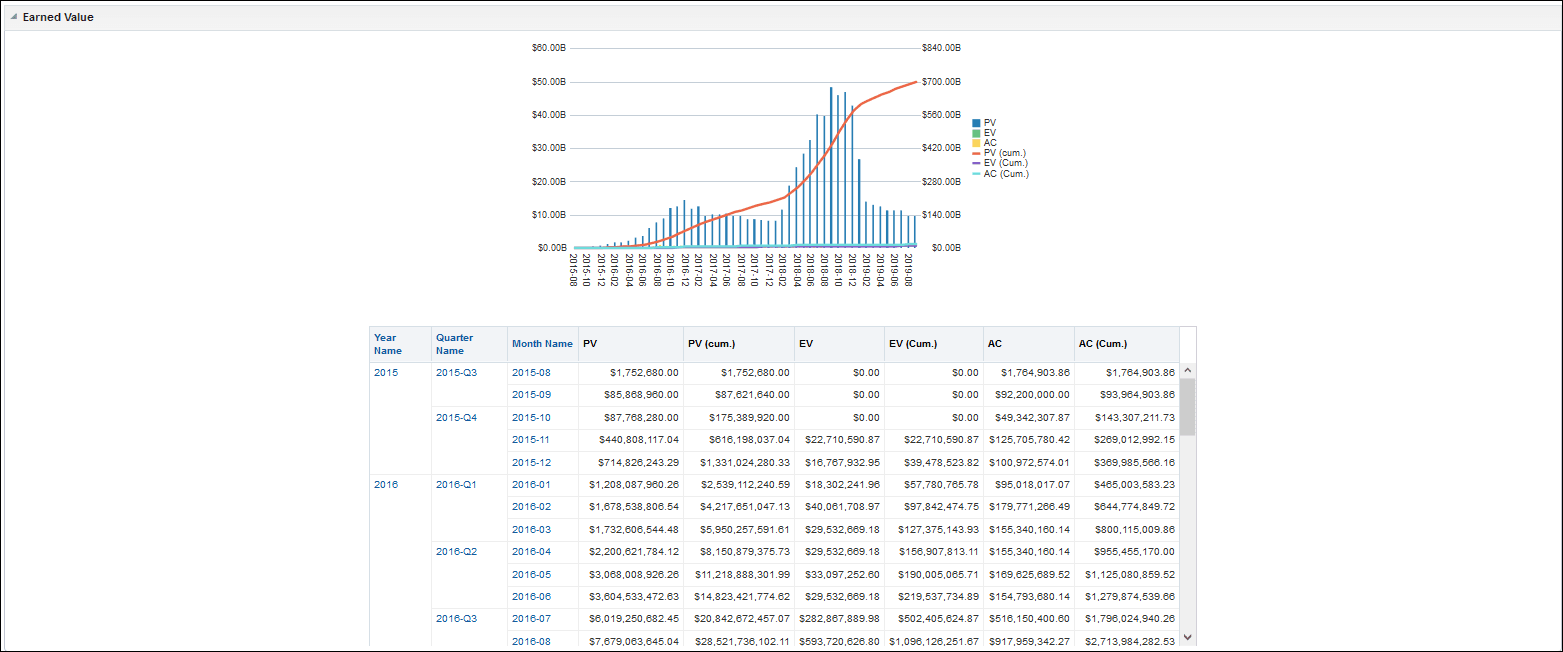Toggle the PV series in the legend

click(990, 121)
